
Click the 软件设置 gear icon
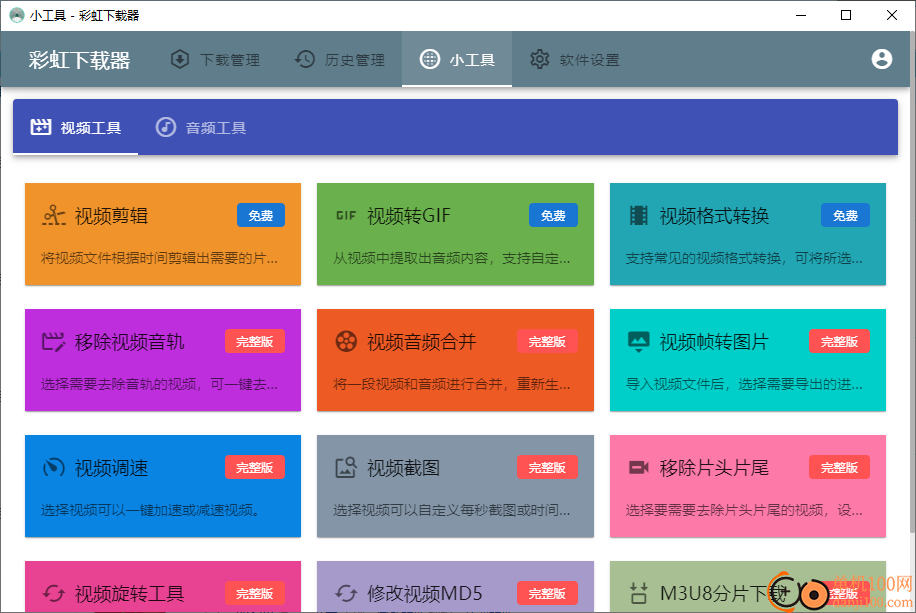539,60
